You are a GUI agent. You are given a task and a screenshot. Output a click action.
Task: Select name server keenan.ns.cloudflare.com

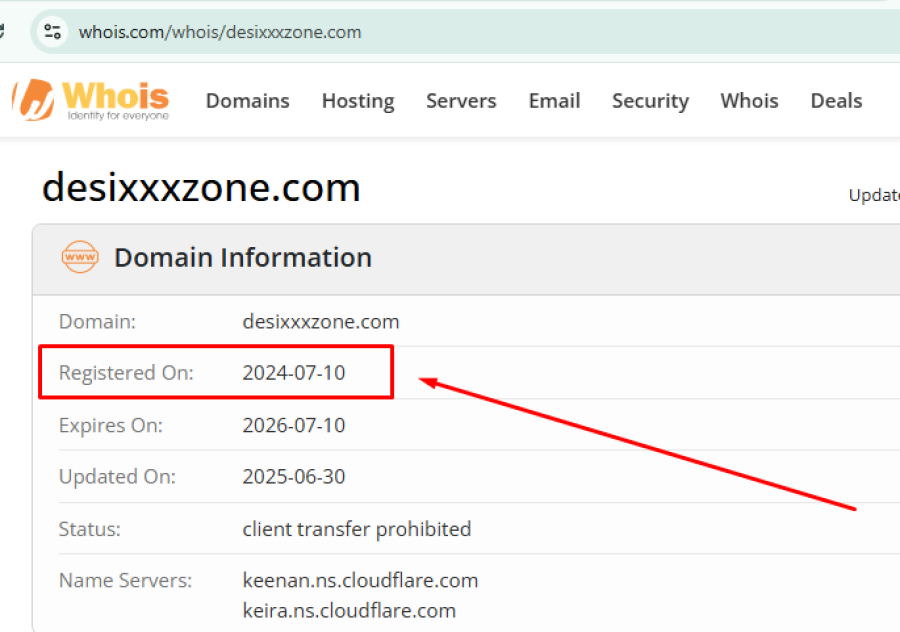[x=360, y=580]
